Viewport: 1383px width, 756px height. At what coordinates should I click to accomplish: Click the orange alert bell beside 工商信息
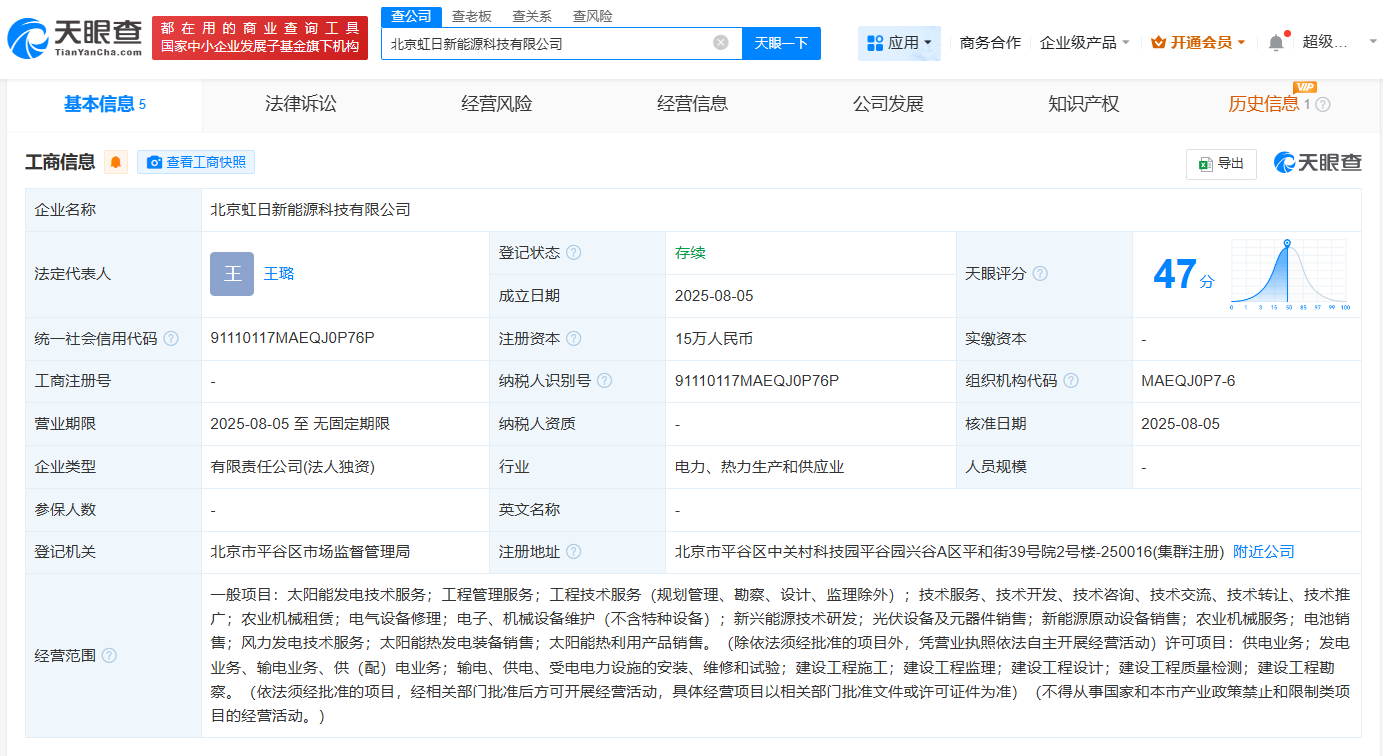(116, 162)
